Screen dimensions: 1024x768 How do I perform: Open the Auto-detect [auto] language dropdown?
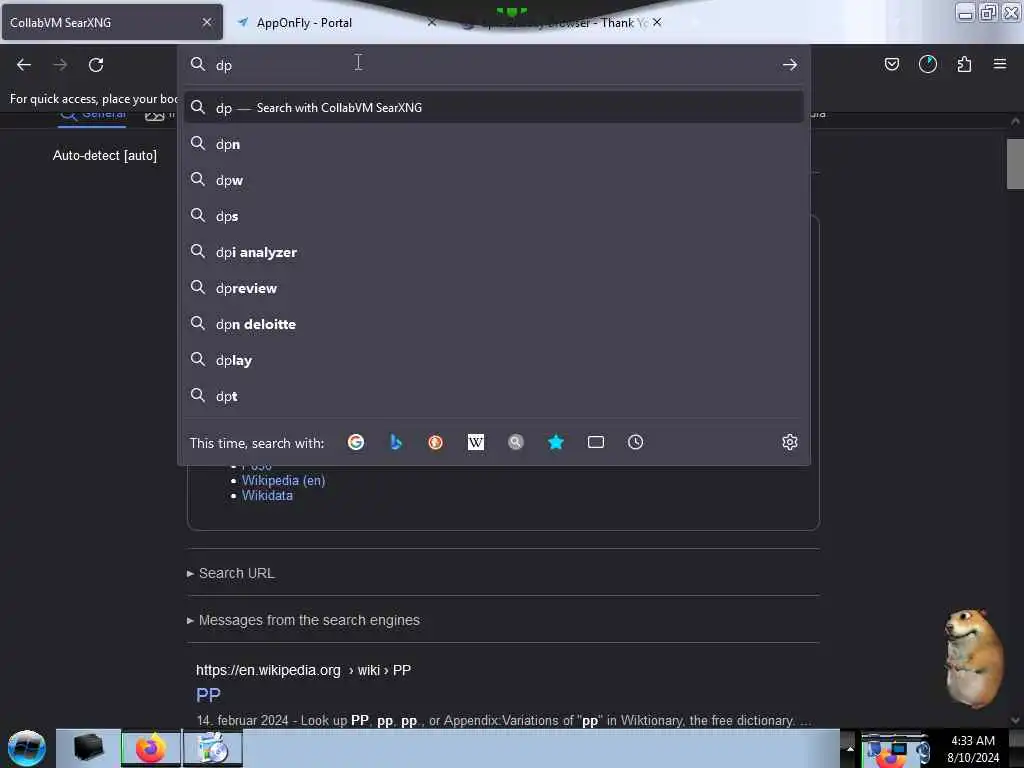(104, 155)
